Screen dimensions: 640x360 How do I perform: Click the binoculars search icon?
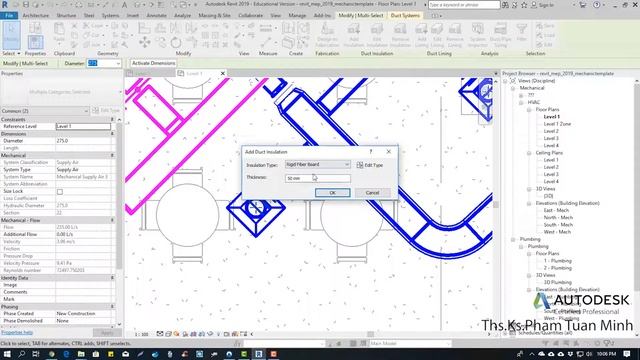pyautogui.click(x=506, y=5)
